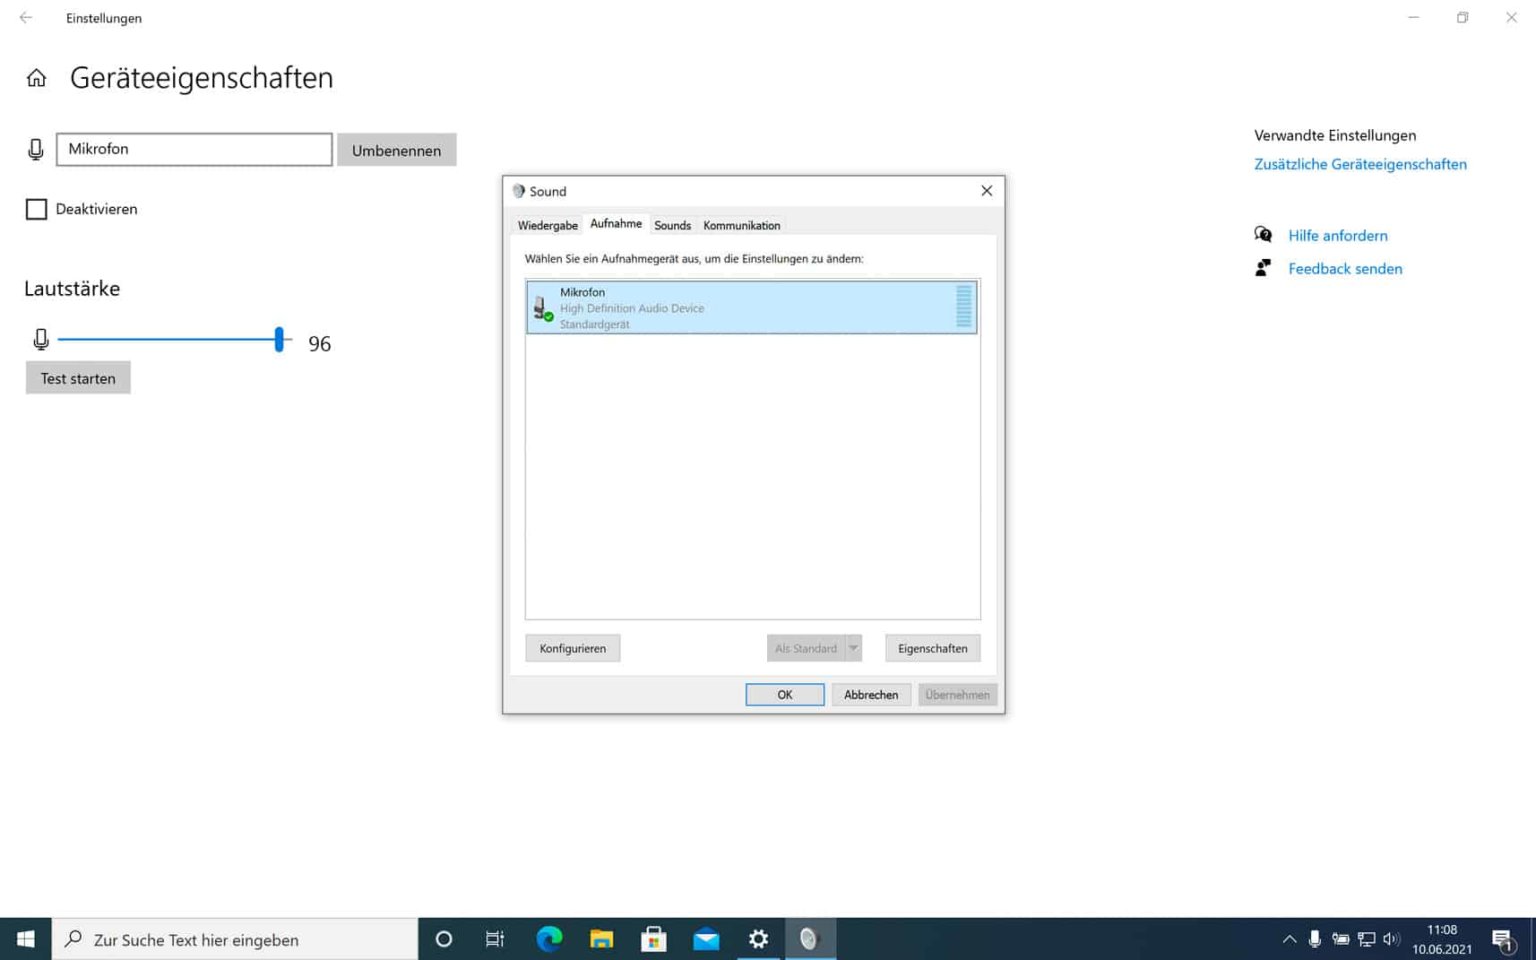Click the microphone icon in system tray

pos(1314,939)
